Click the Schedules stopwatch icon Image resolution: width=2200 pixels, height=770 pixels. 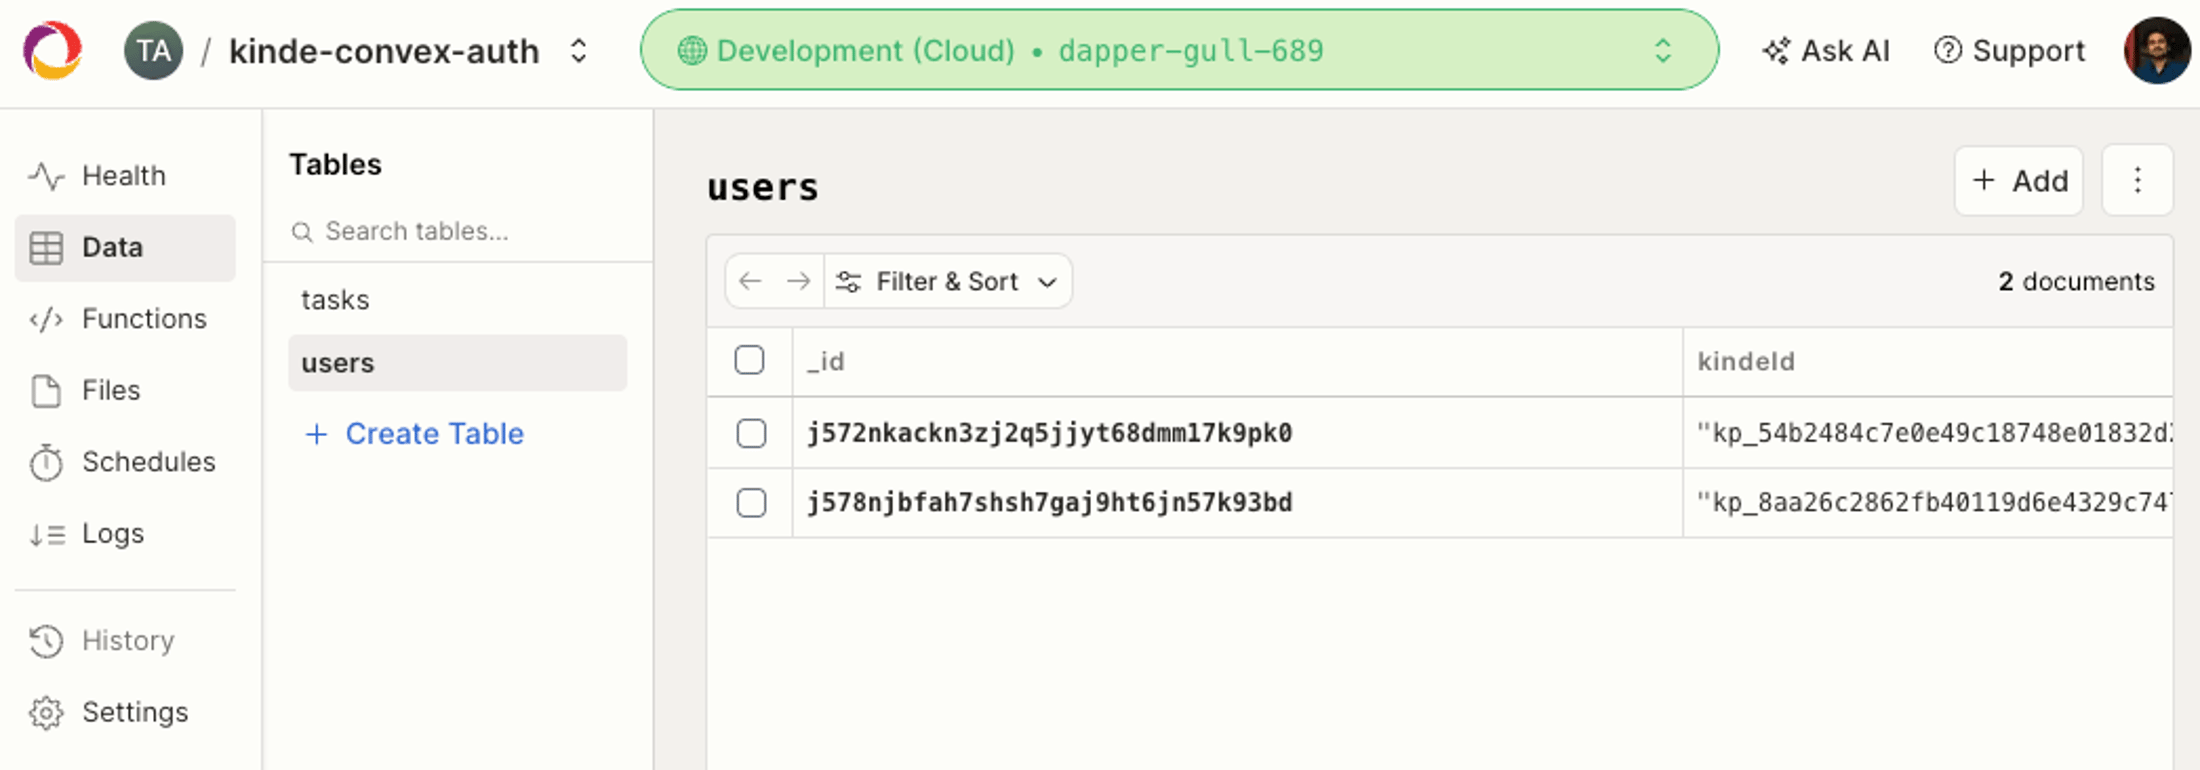(46, 462)
